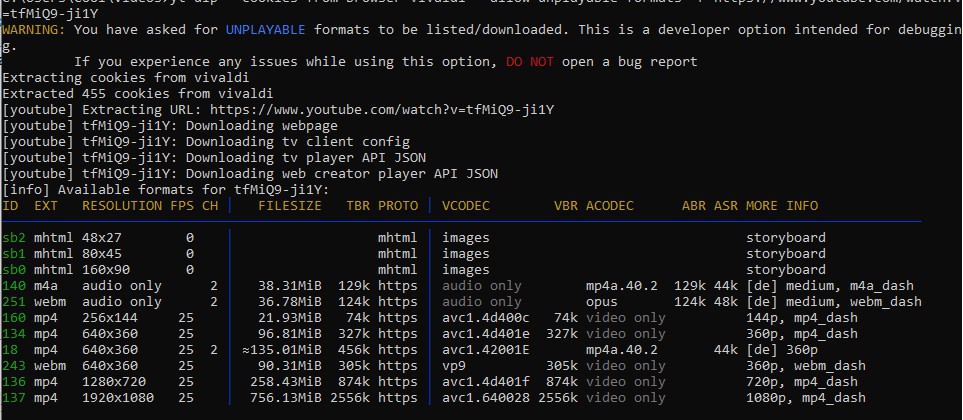Click format ID 251 for webm audio

coord(14,302)
